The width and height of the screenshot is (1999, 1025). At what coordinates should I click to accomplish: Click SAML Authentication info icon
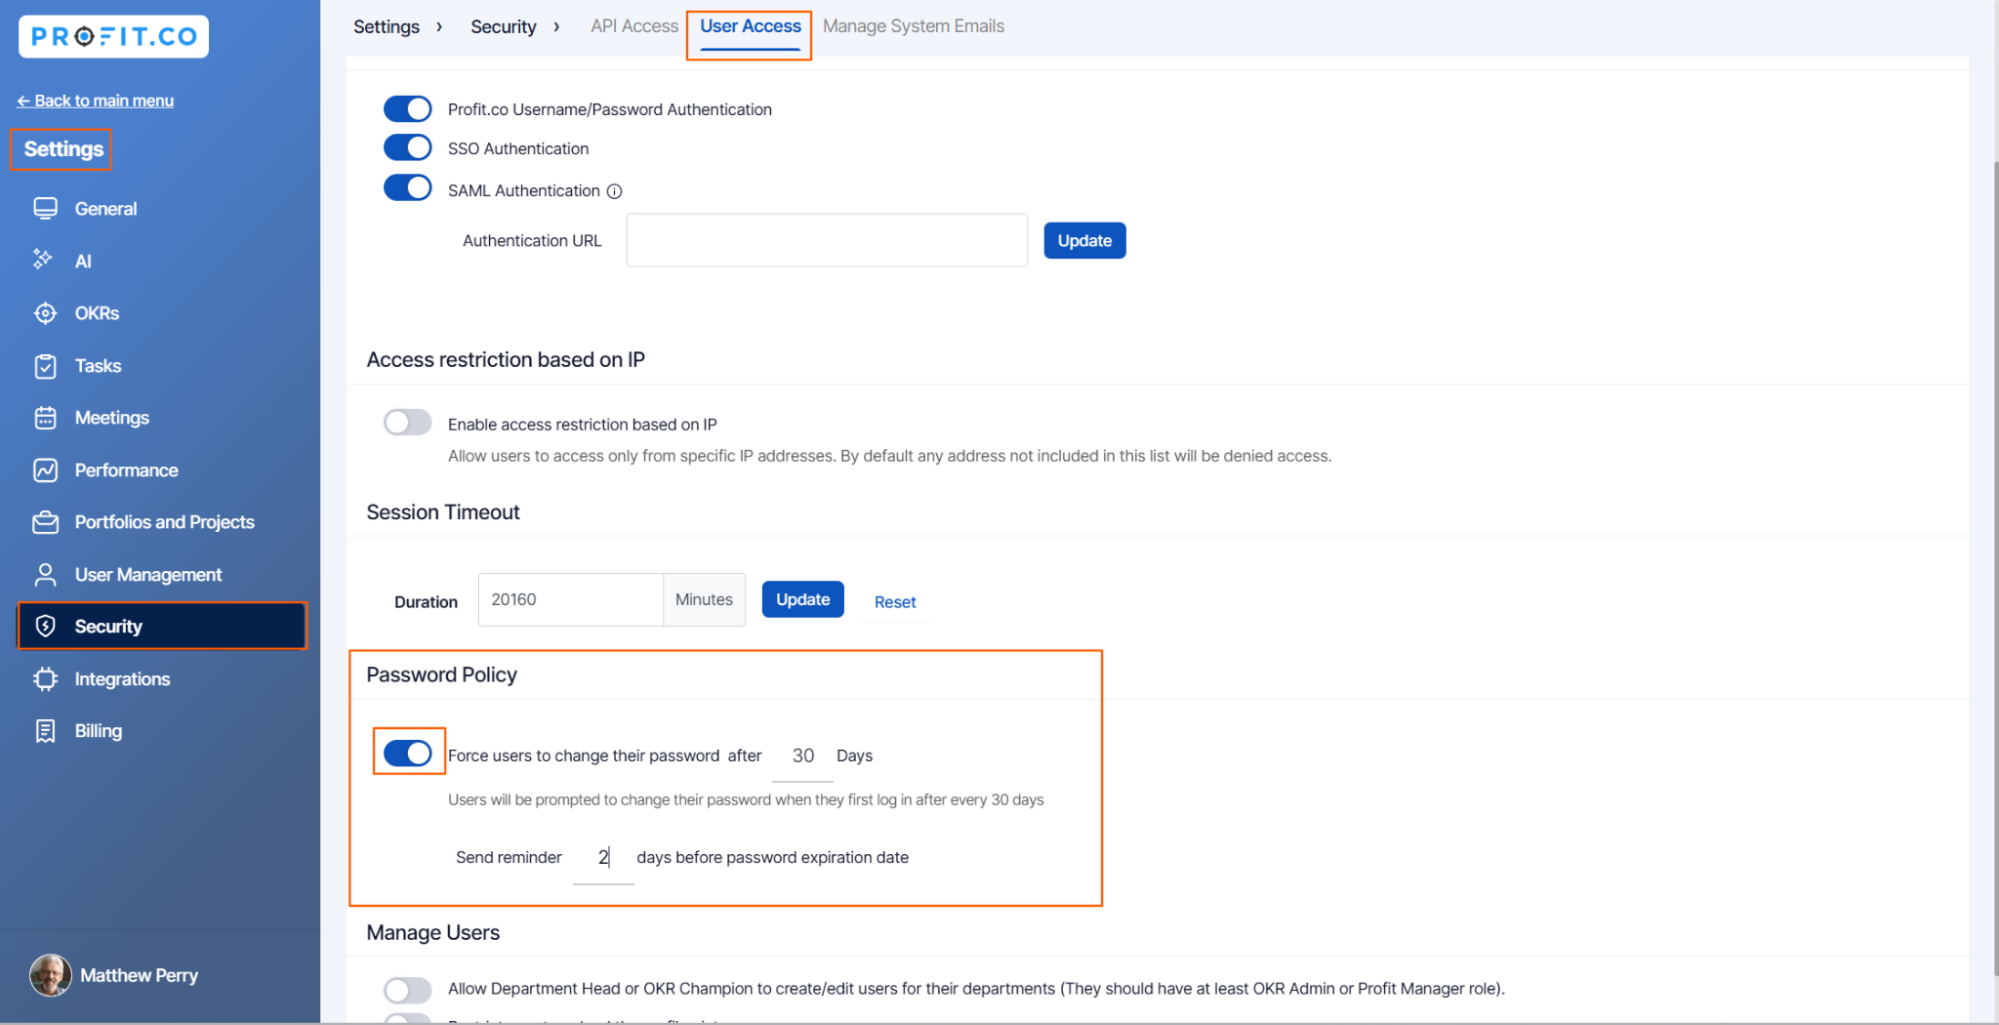click(x=615, y=191)
